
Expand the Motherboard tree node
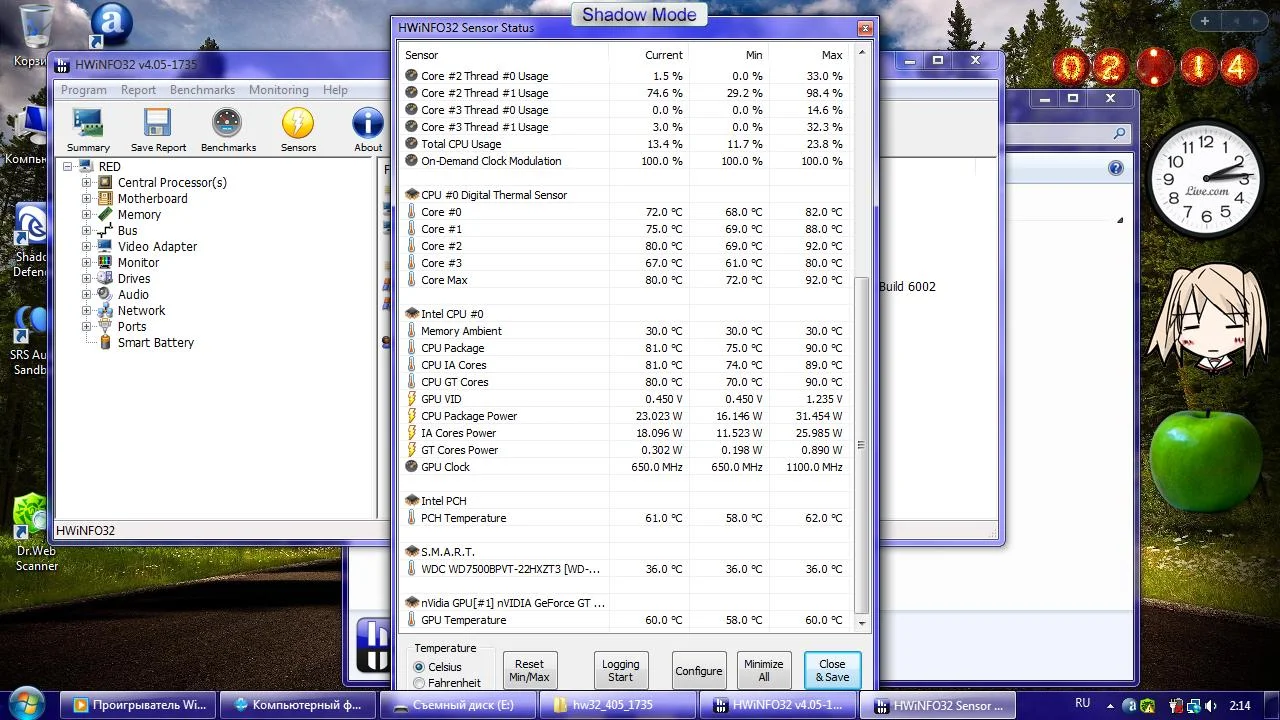[x=86, y=199]
